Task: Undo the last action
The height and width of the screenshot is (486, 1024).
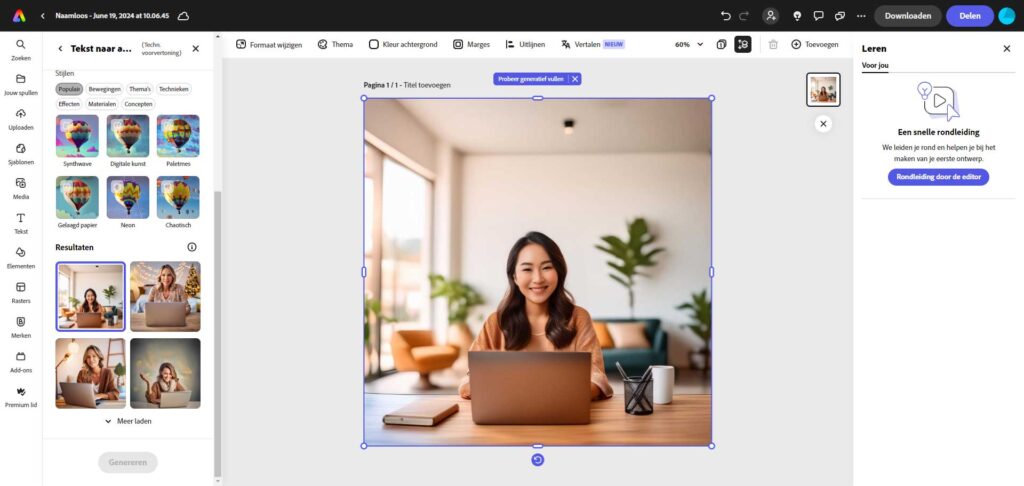Action: point(726,16)
